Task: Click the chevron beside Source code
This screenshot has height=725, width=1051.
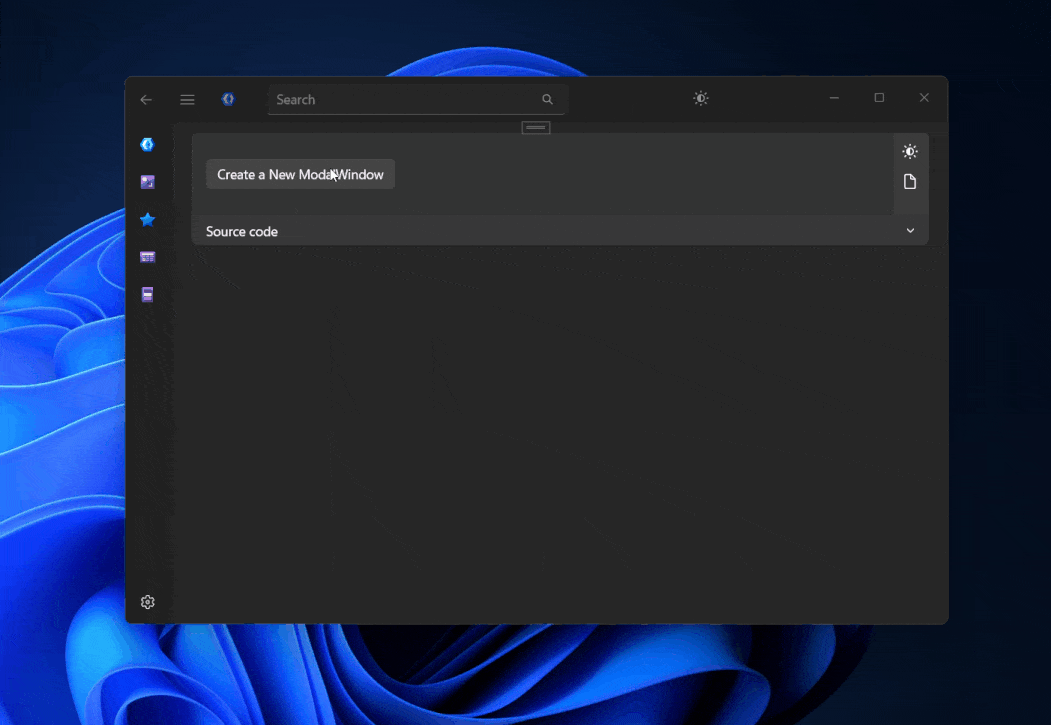Action: click(910, 230)
